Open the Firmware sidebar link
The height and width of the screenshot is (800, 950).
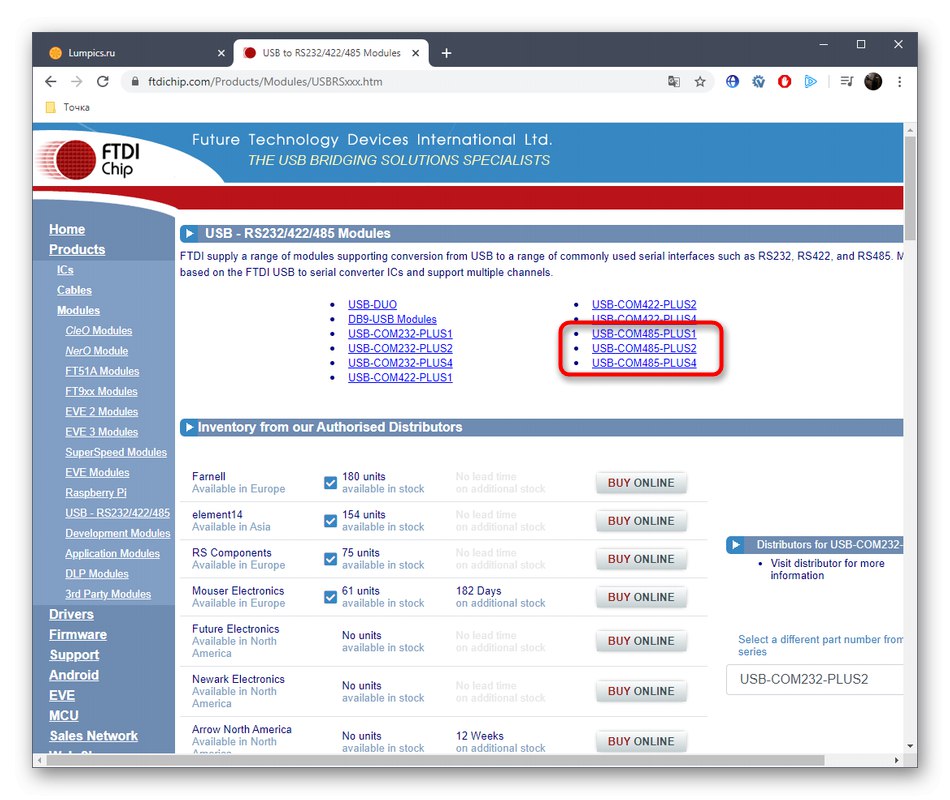tap(78, 635)
